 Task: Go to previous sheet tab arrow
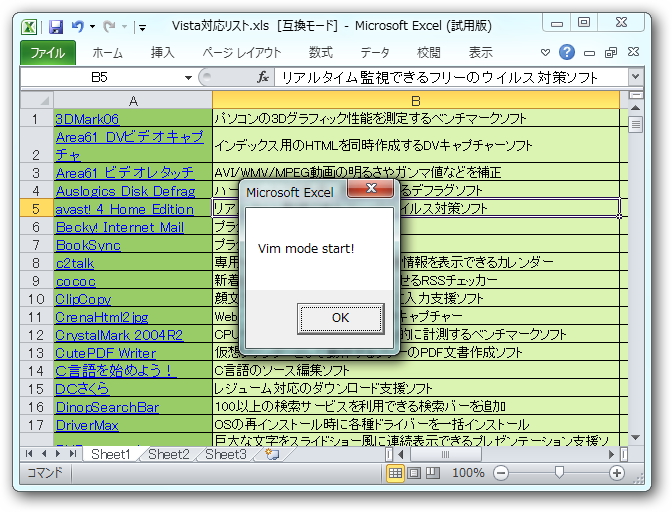point(44,454)
